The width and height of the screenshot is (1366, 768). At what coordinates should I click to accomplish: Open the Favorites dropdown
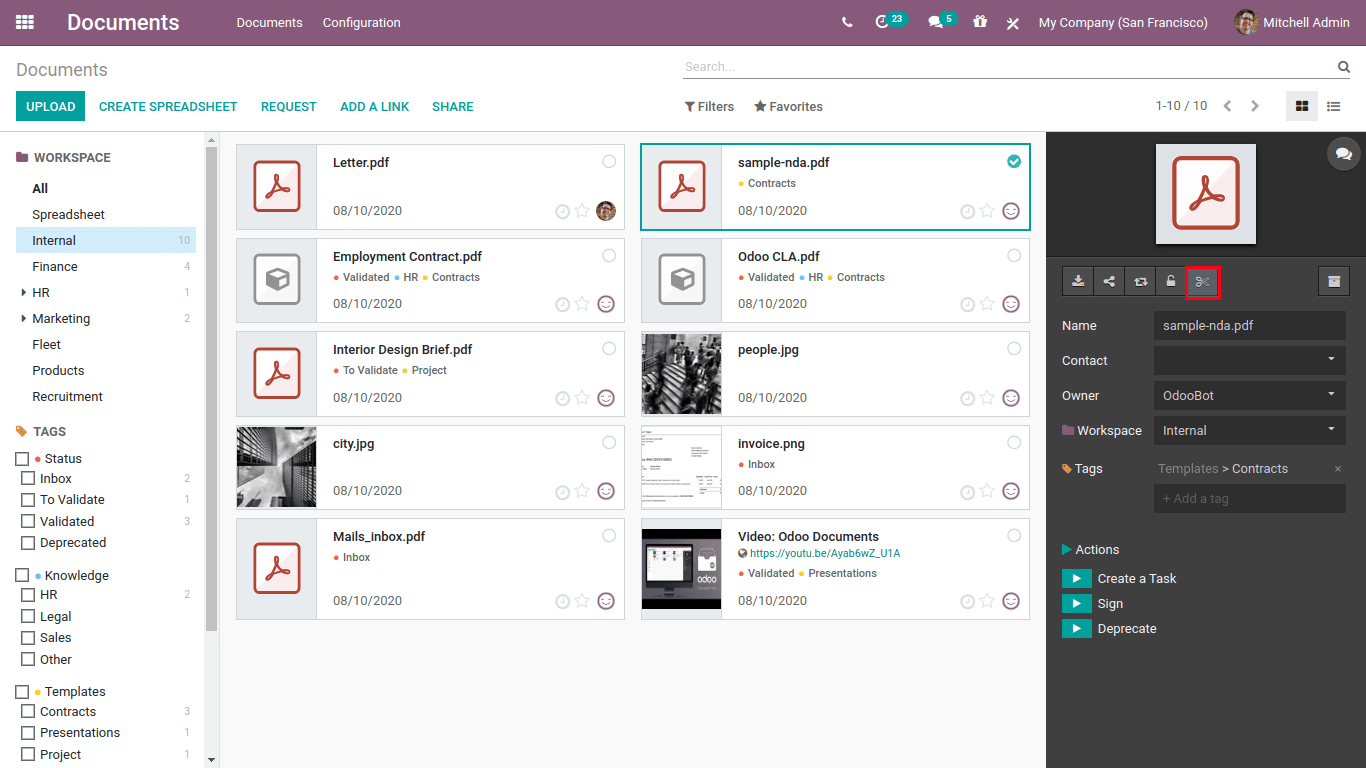788,106
